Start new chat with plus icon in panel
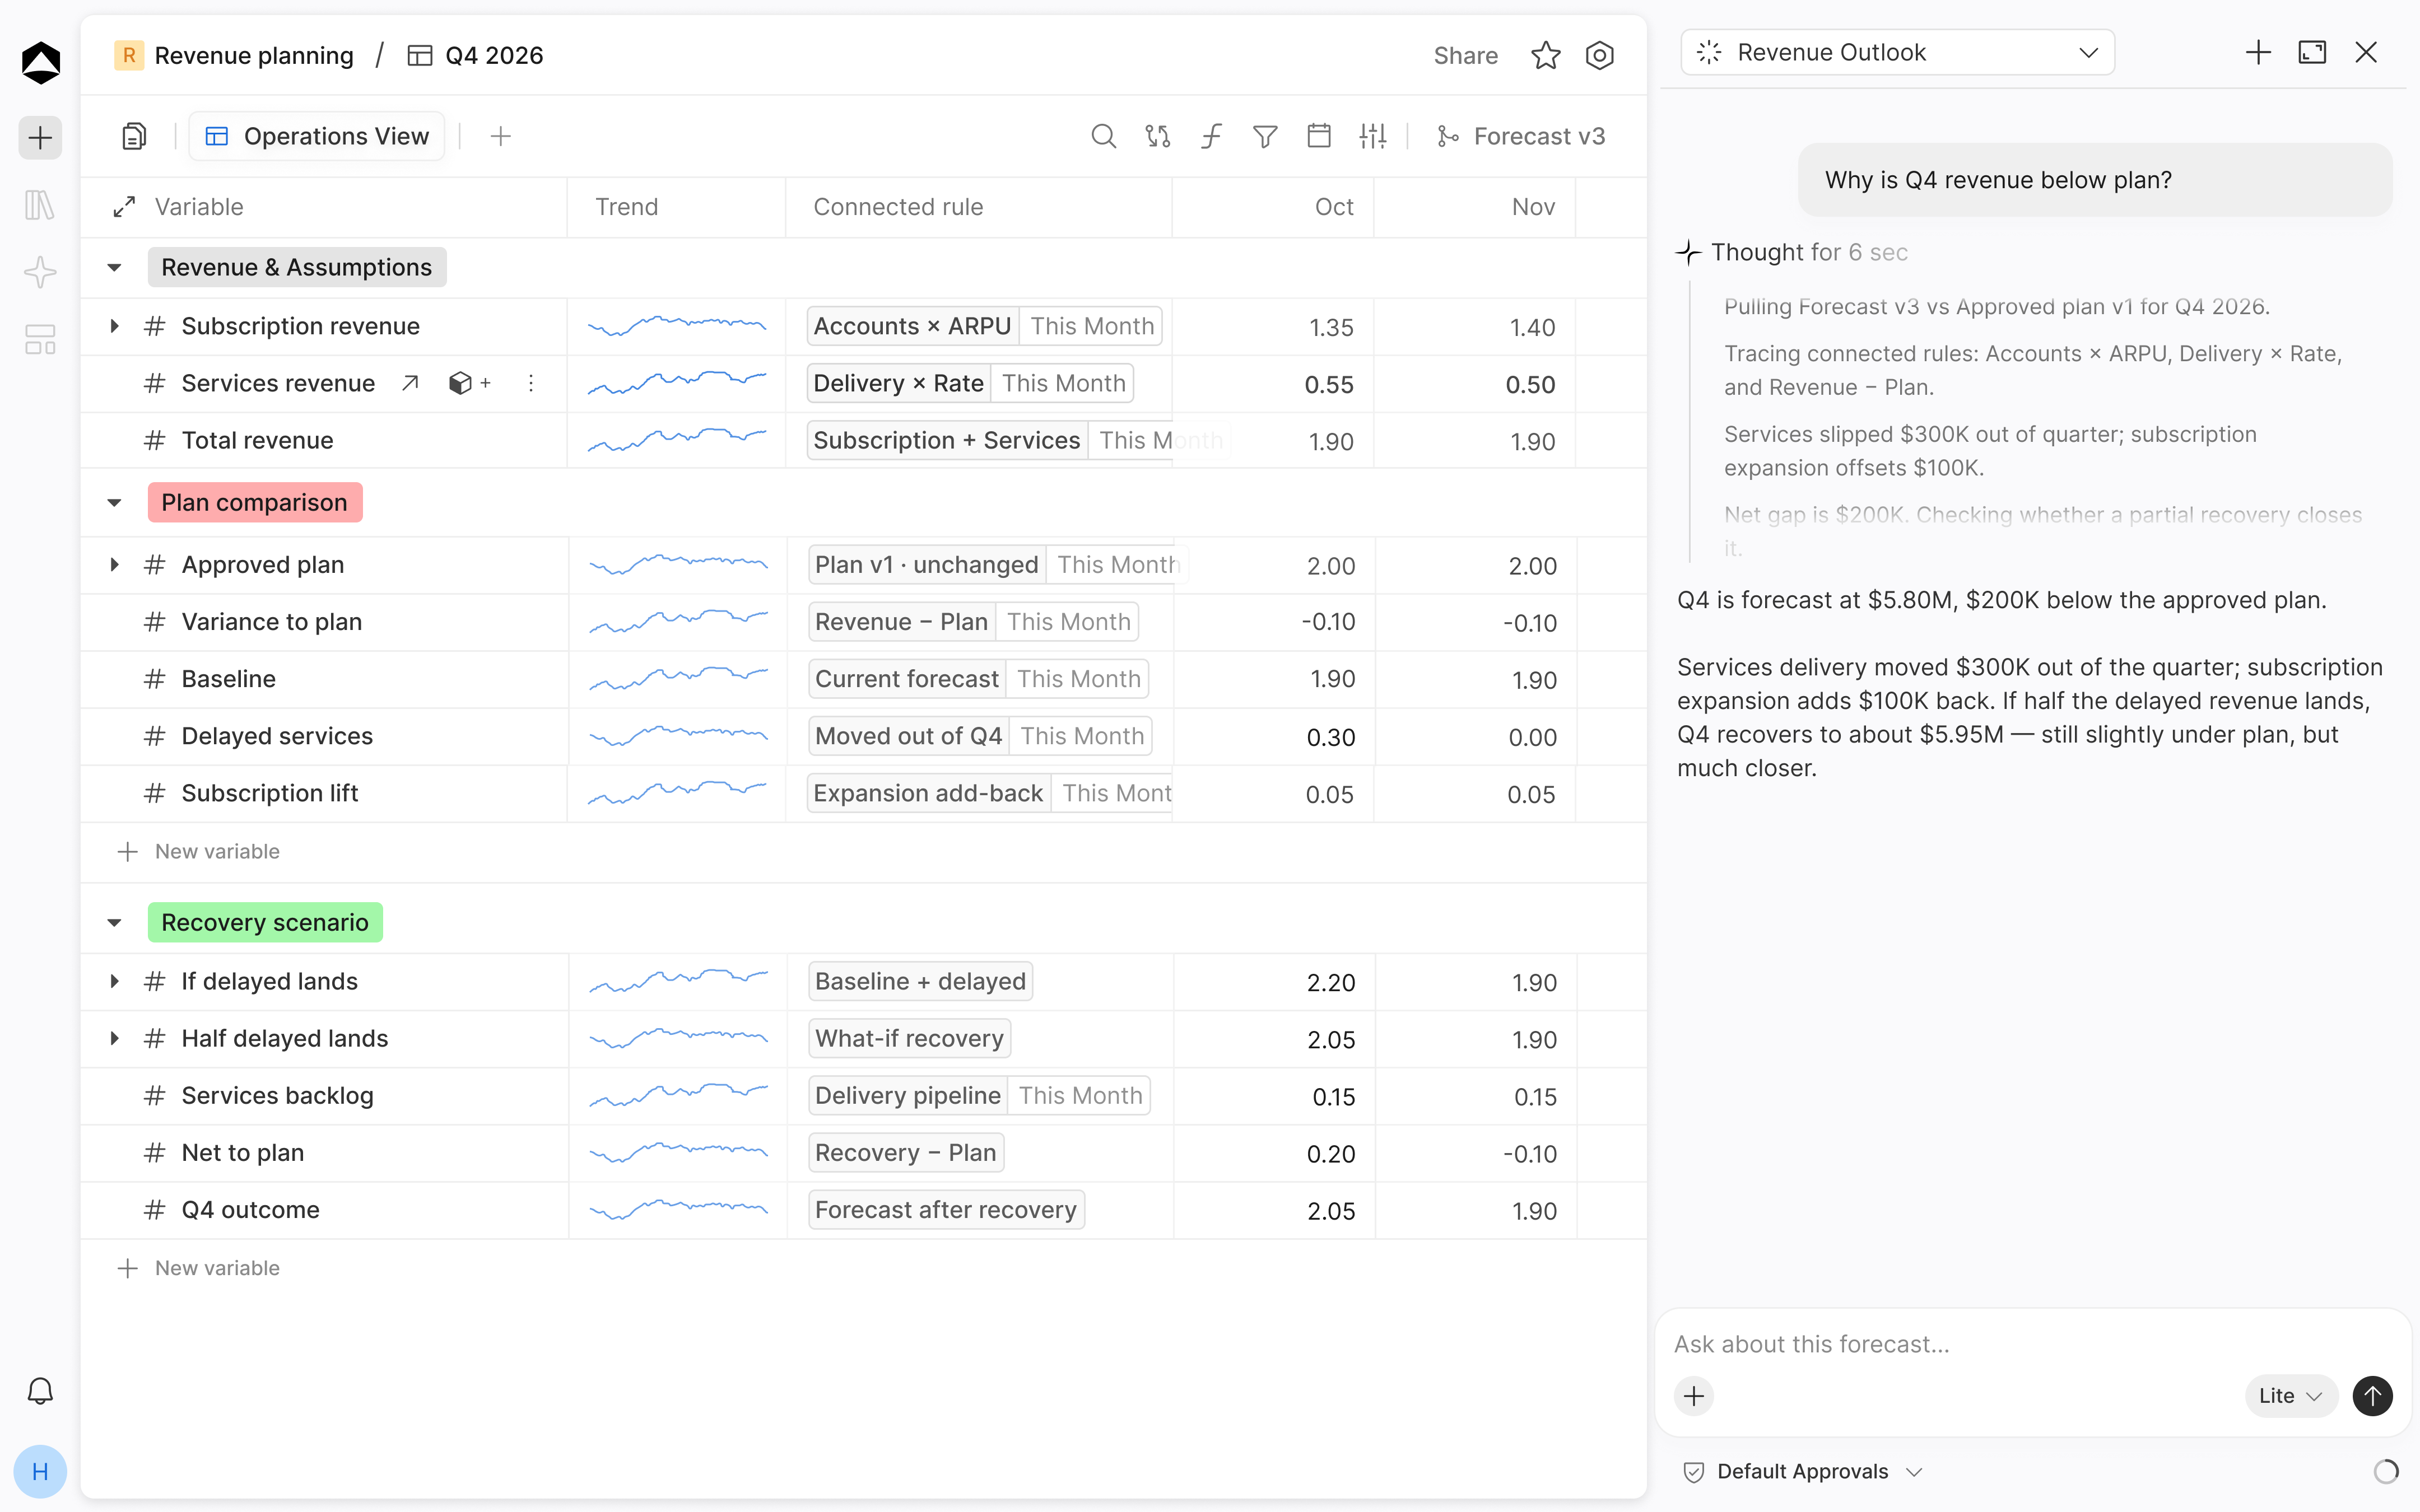The height and width of the screenshot is (1512, 2420). pyautogui.click(x=2258, y=52)
